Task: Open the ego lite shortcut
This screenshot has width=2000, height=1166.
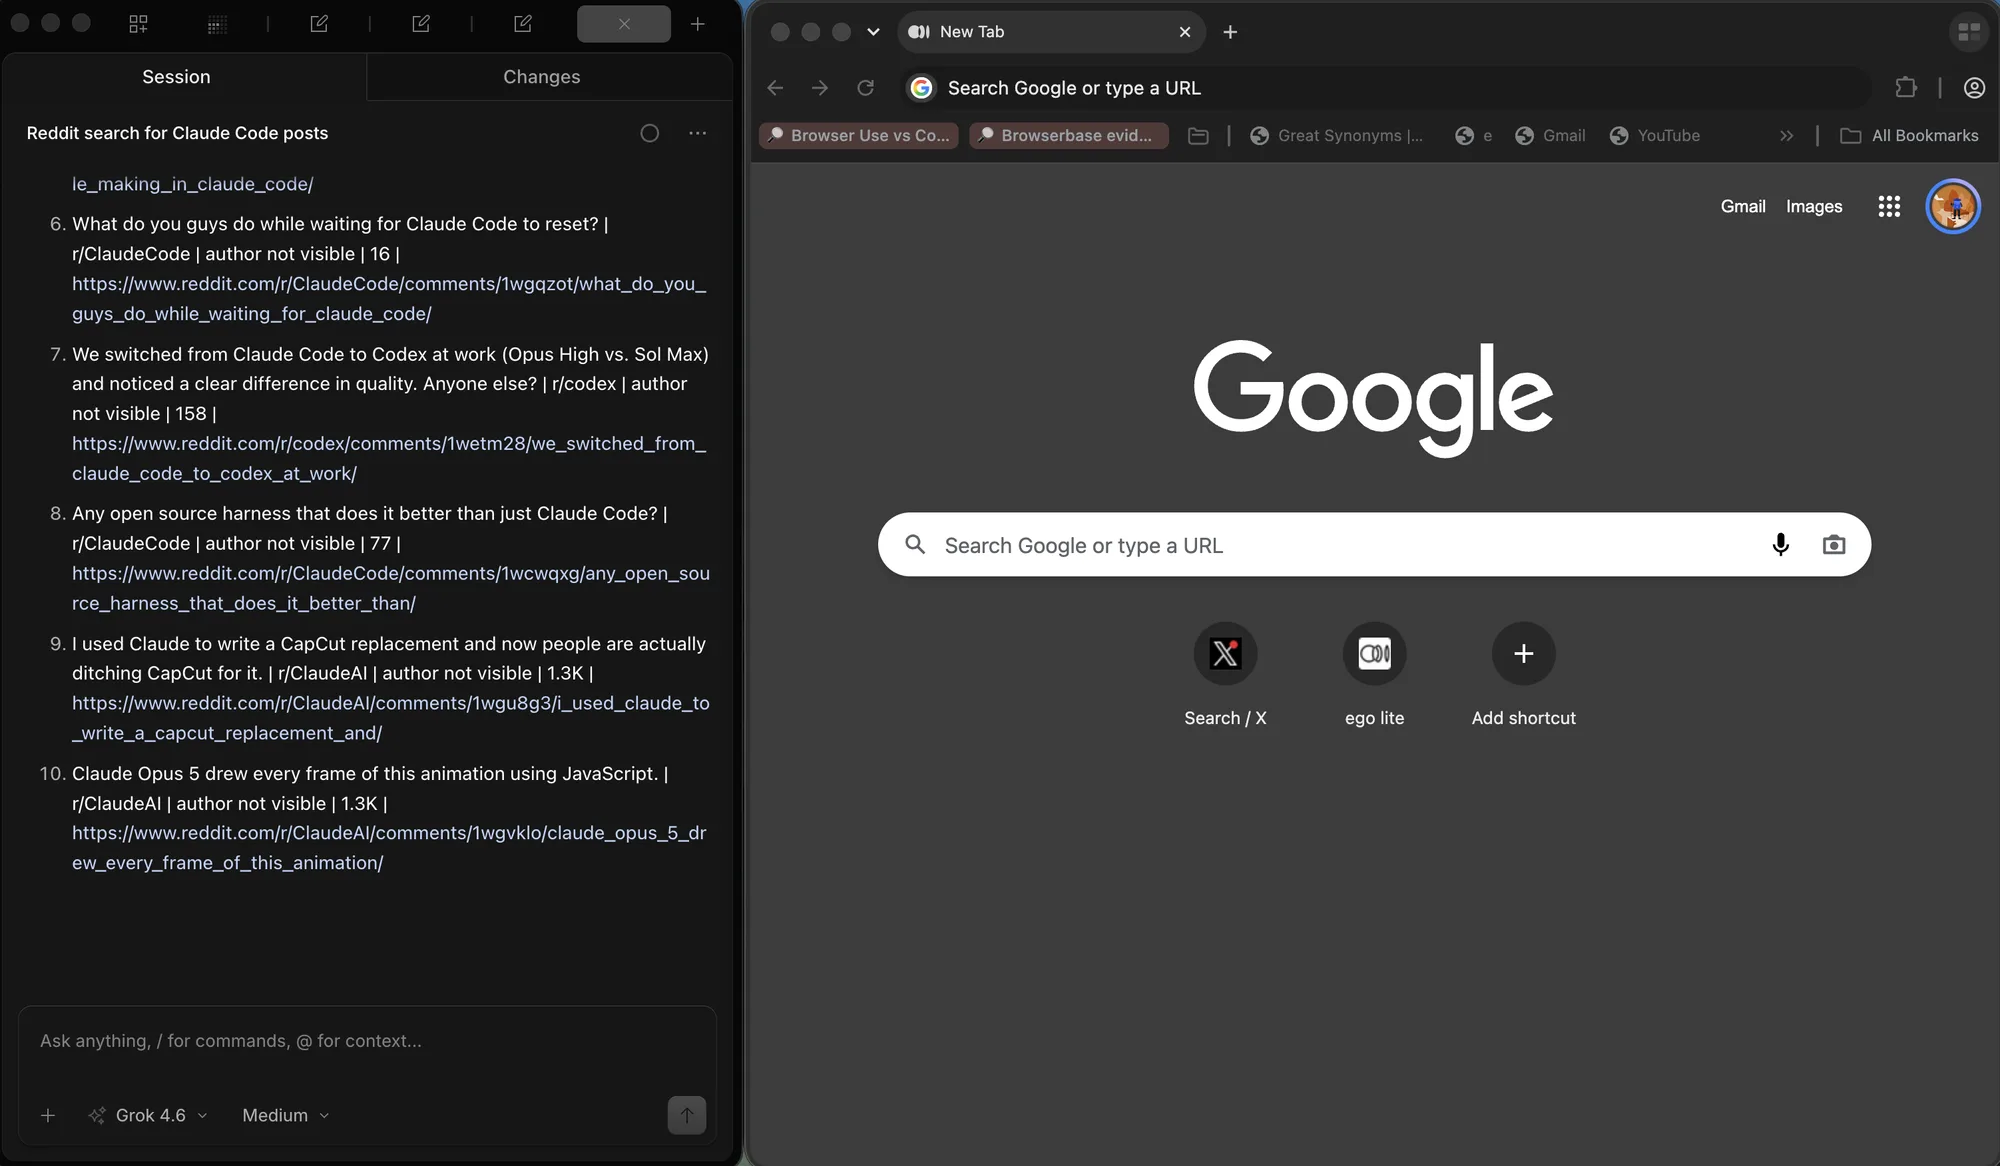Action: [x=1374, y=675]
